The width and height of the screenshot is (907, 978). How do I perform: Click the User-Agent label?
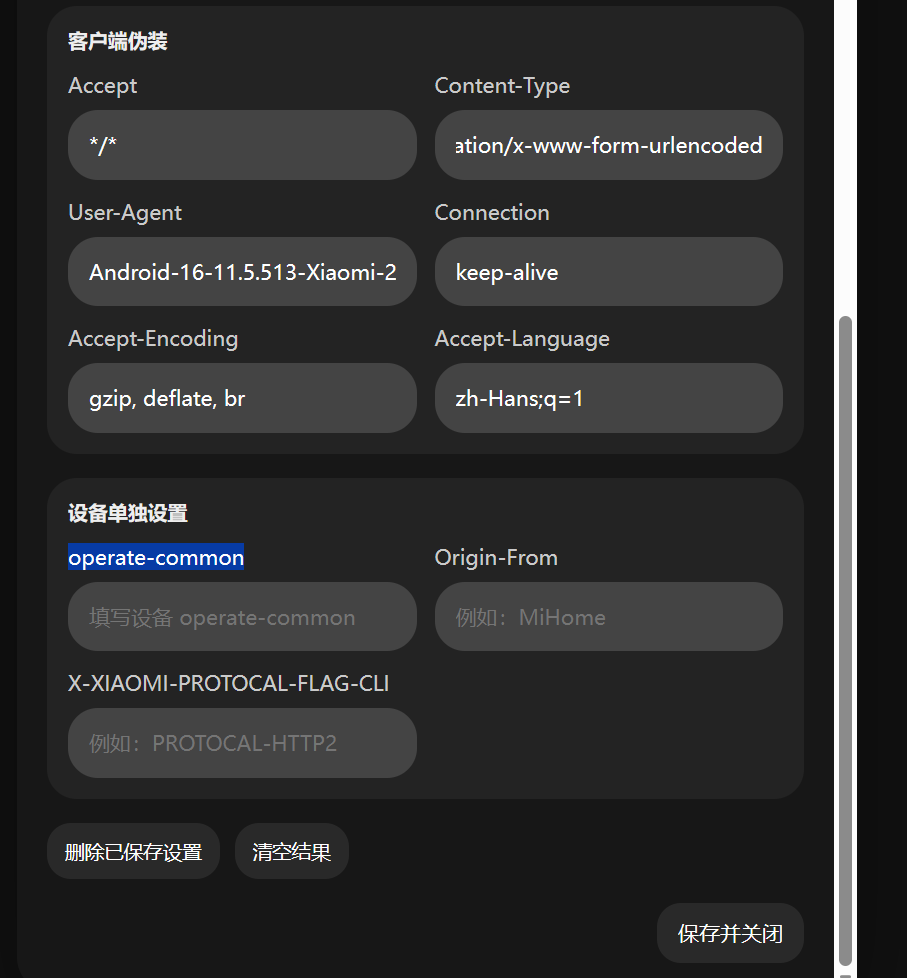click(125, 213)
